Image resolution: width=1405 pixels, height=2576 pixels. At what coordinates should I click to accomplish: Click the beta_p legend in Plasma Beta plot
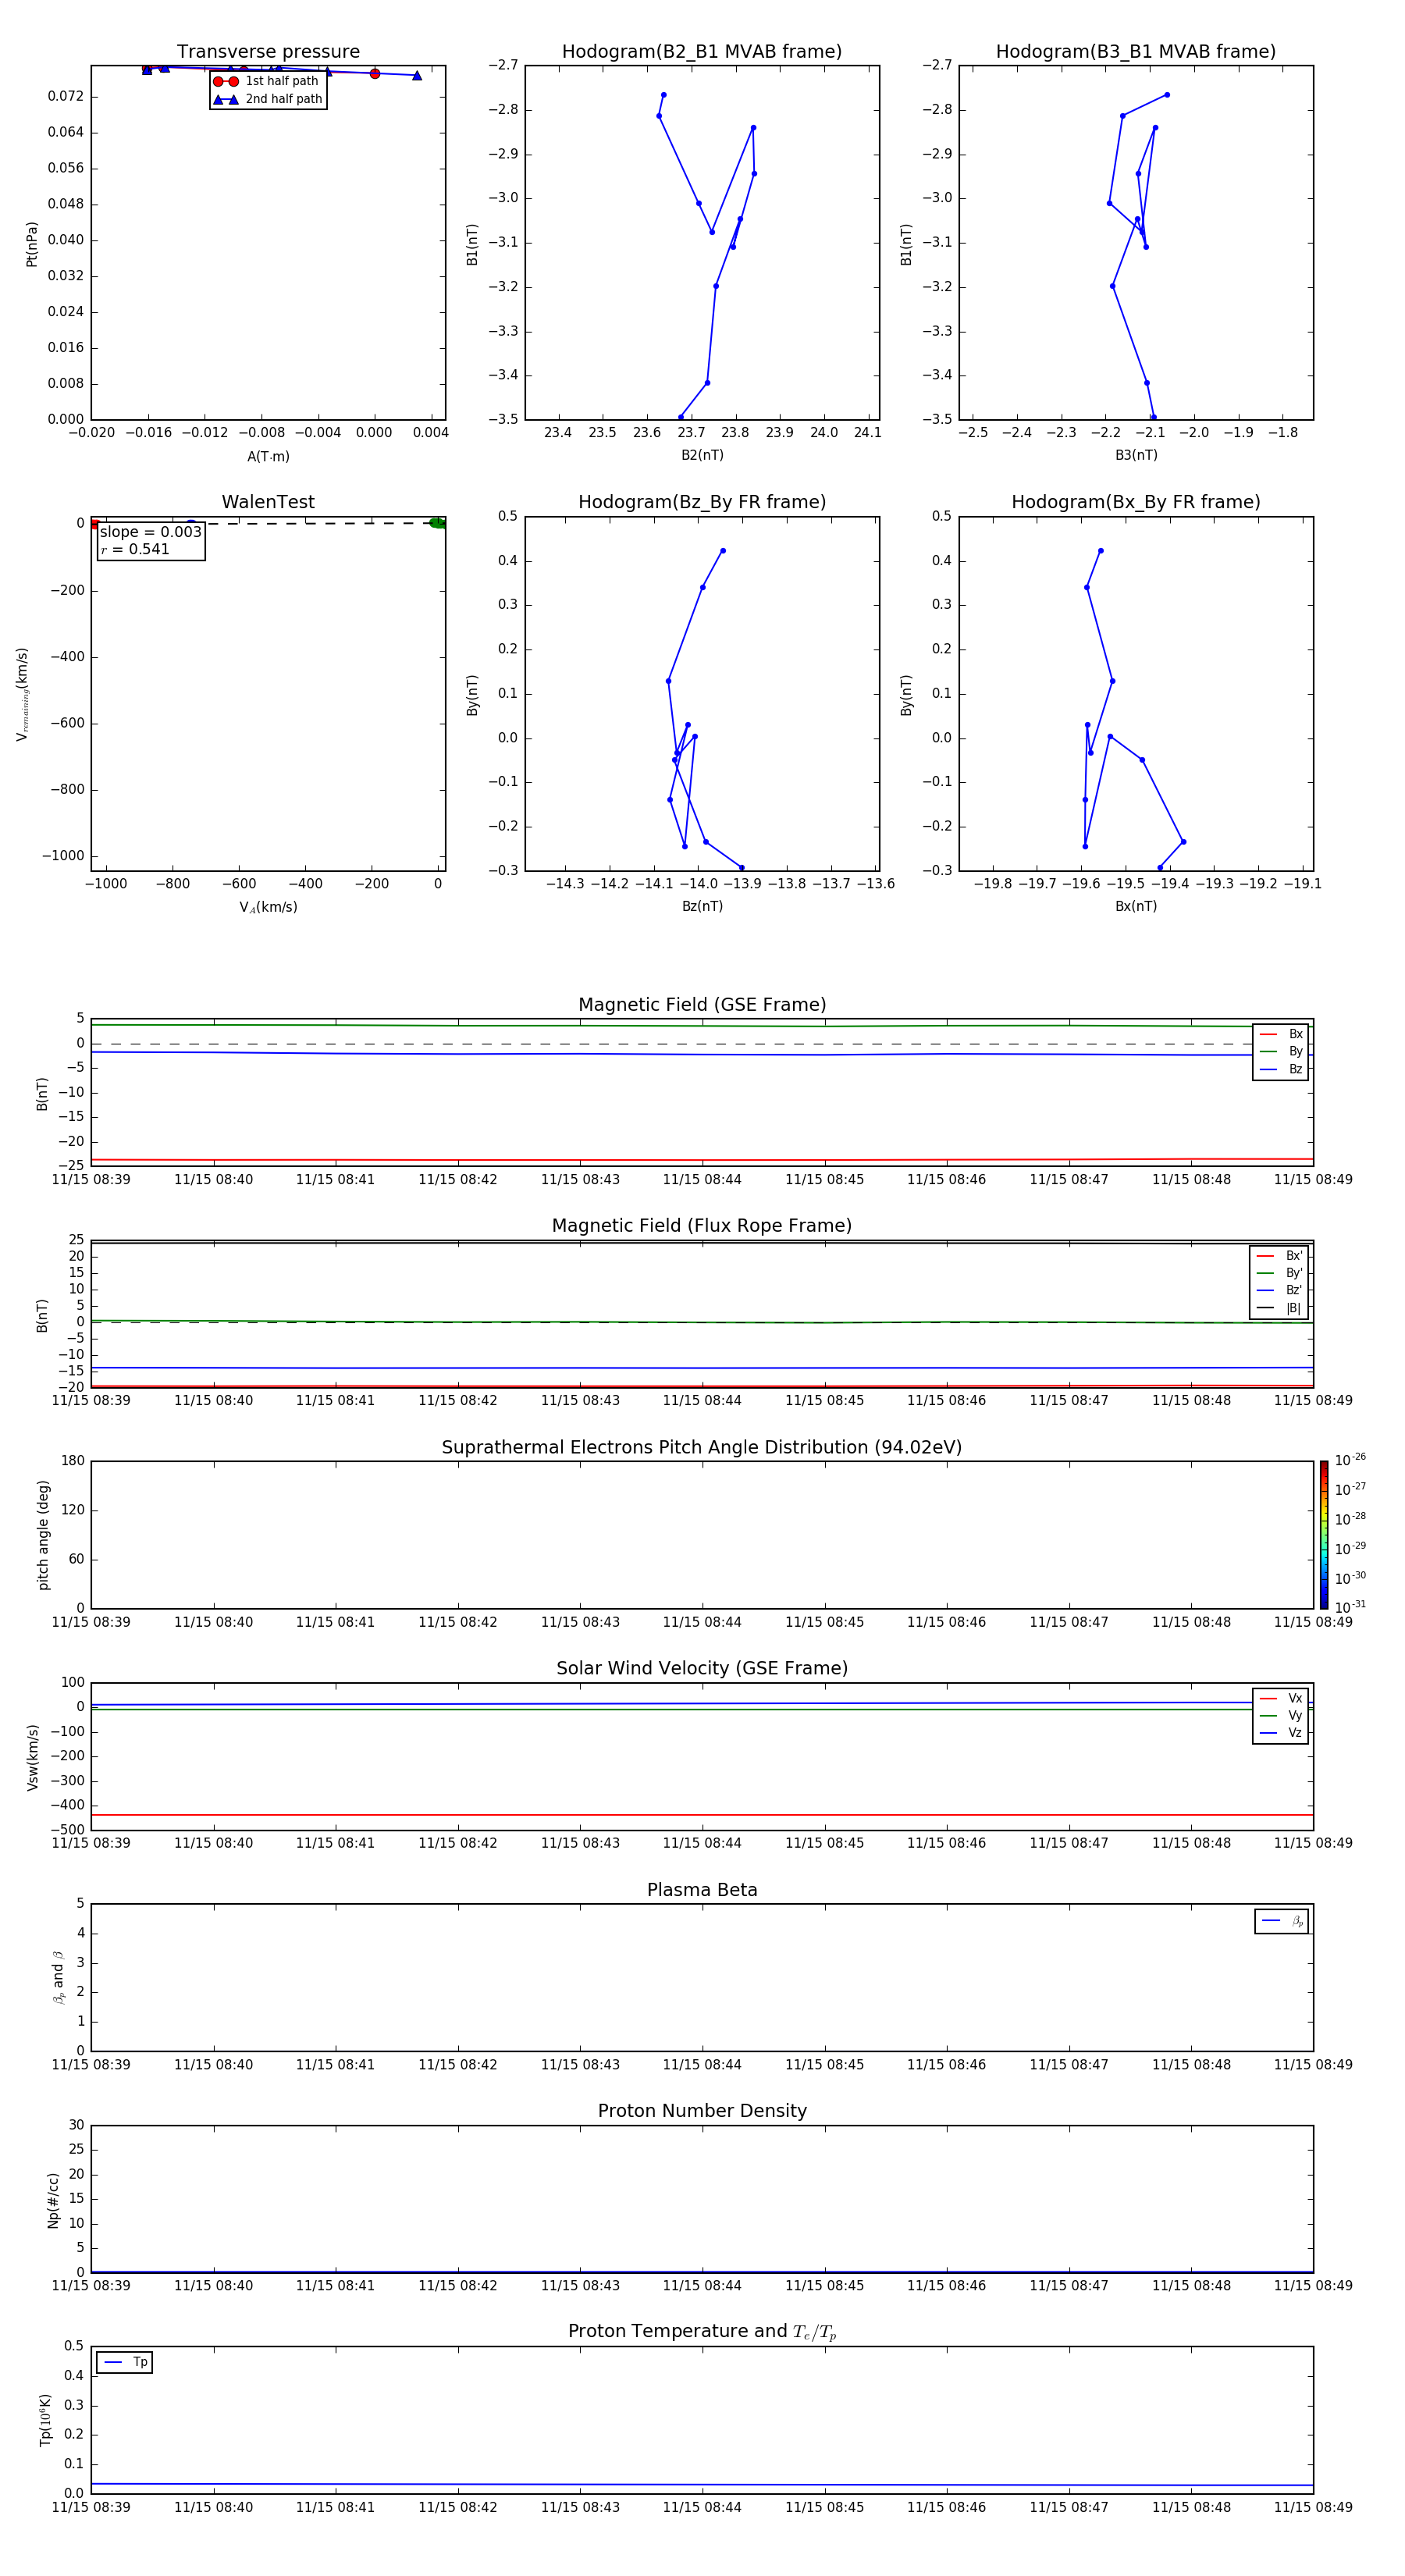tap(1282, 1921)
